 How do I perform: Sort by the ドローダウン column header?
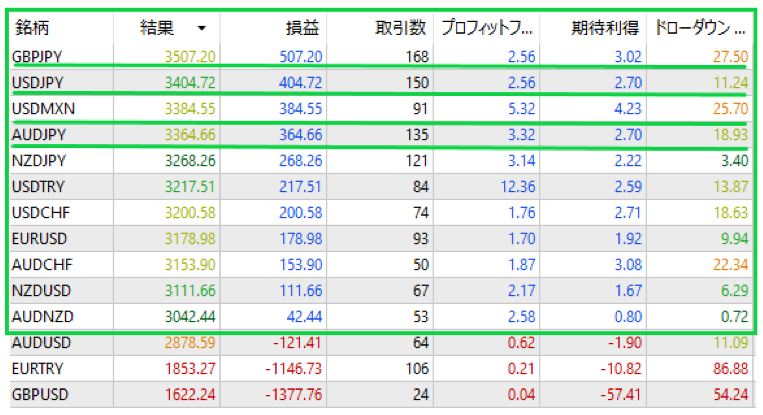point(698,29)
